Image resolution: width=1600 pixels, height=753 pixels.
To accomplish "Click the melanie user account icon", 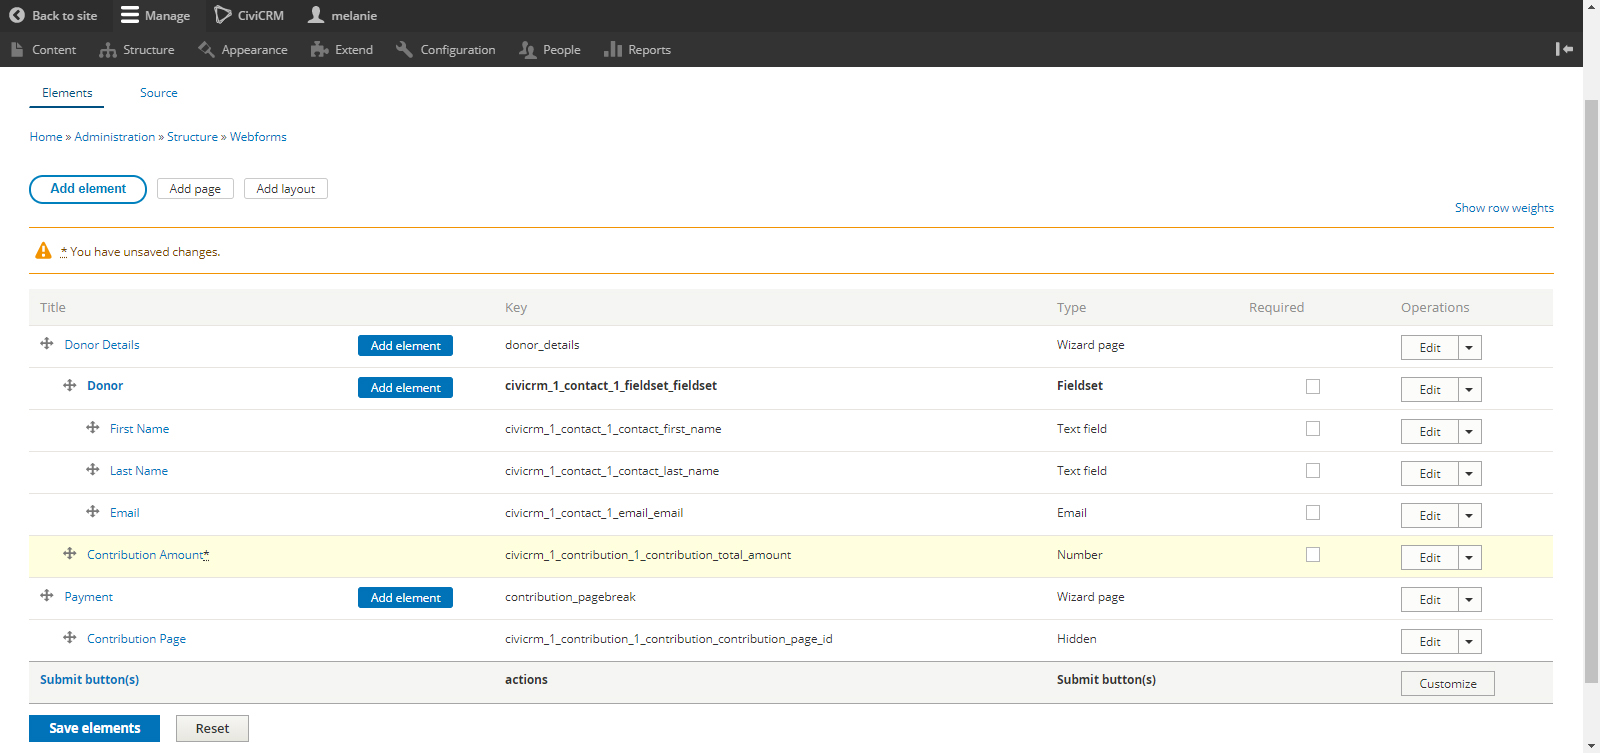I will tap(316, 15).
